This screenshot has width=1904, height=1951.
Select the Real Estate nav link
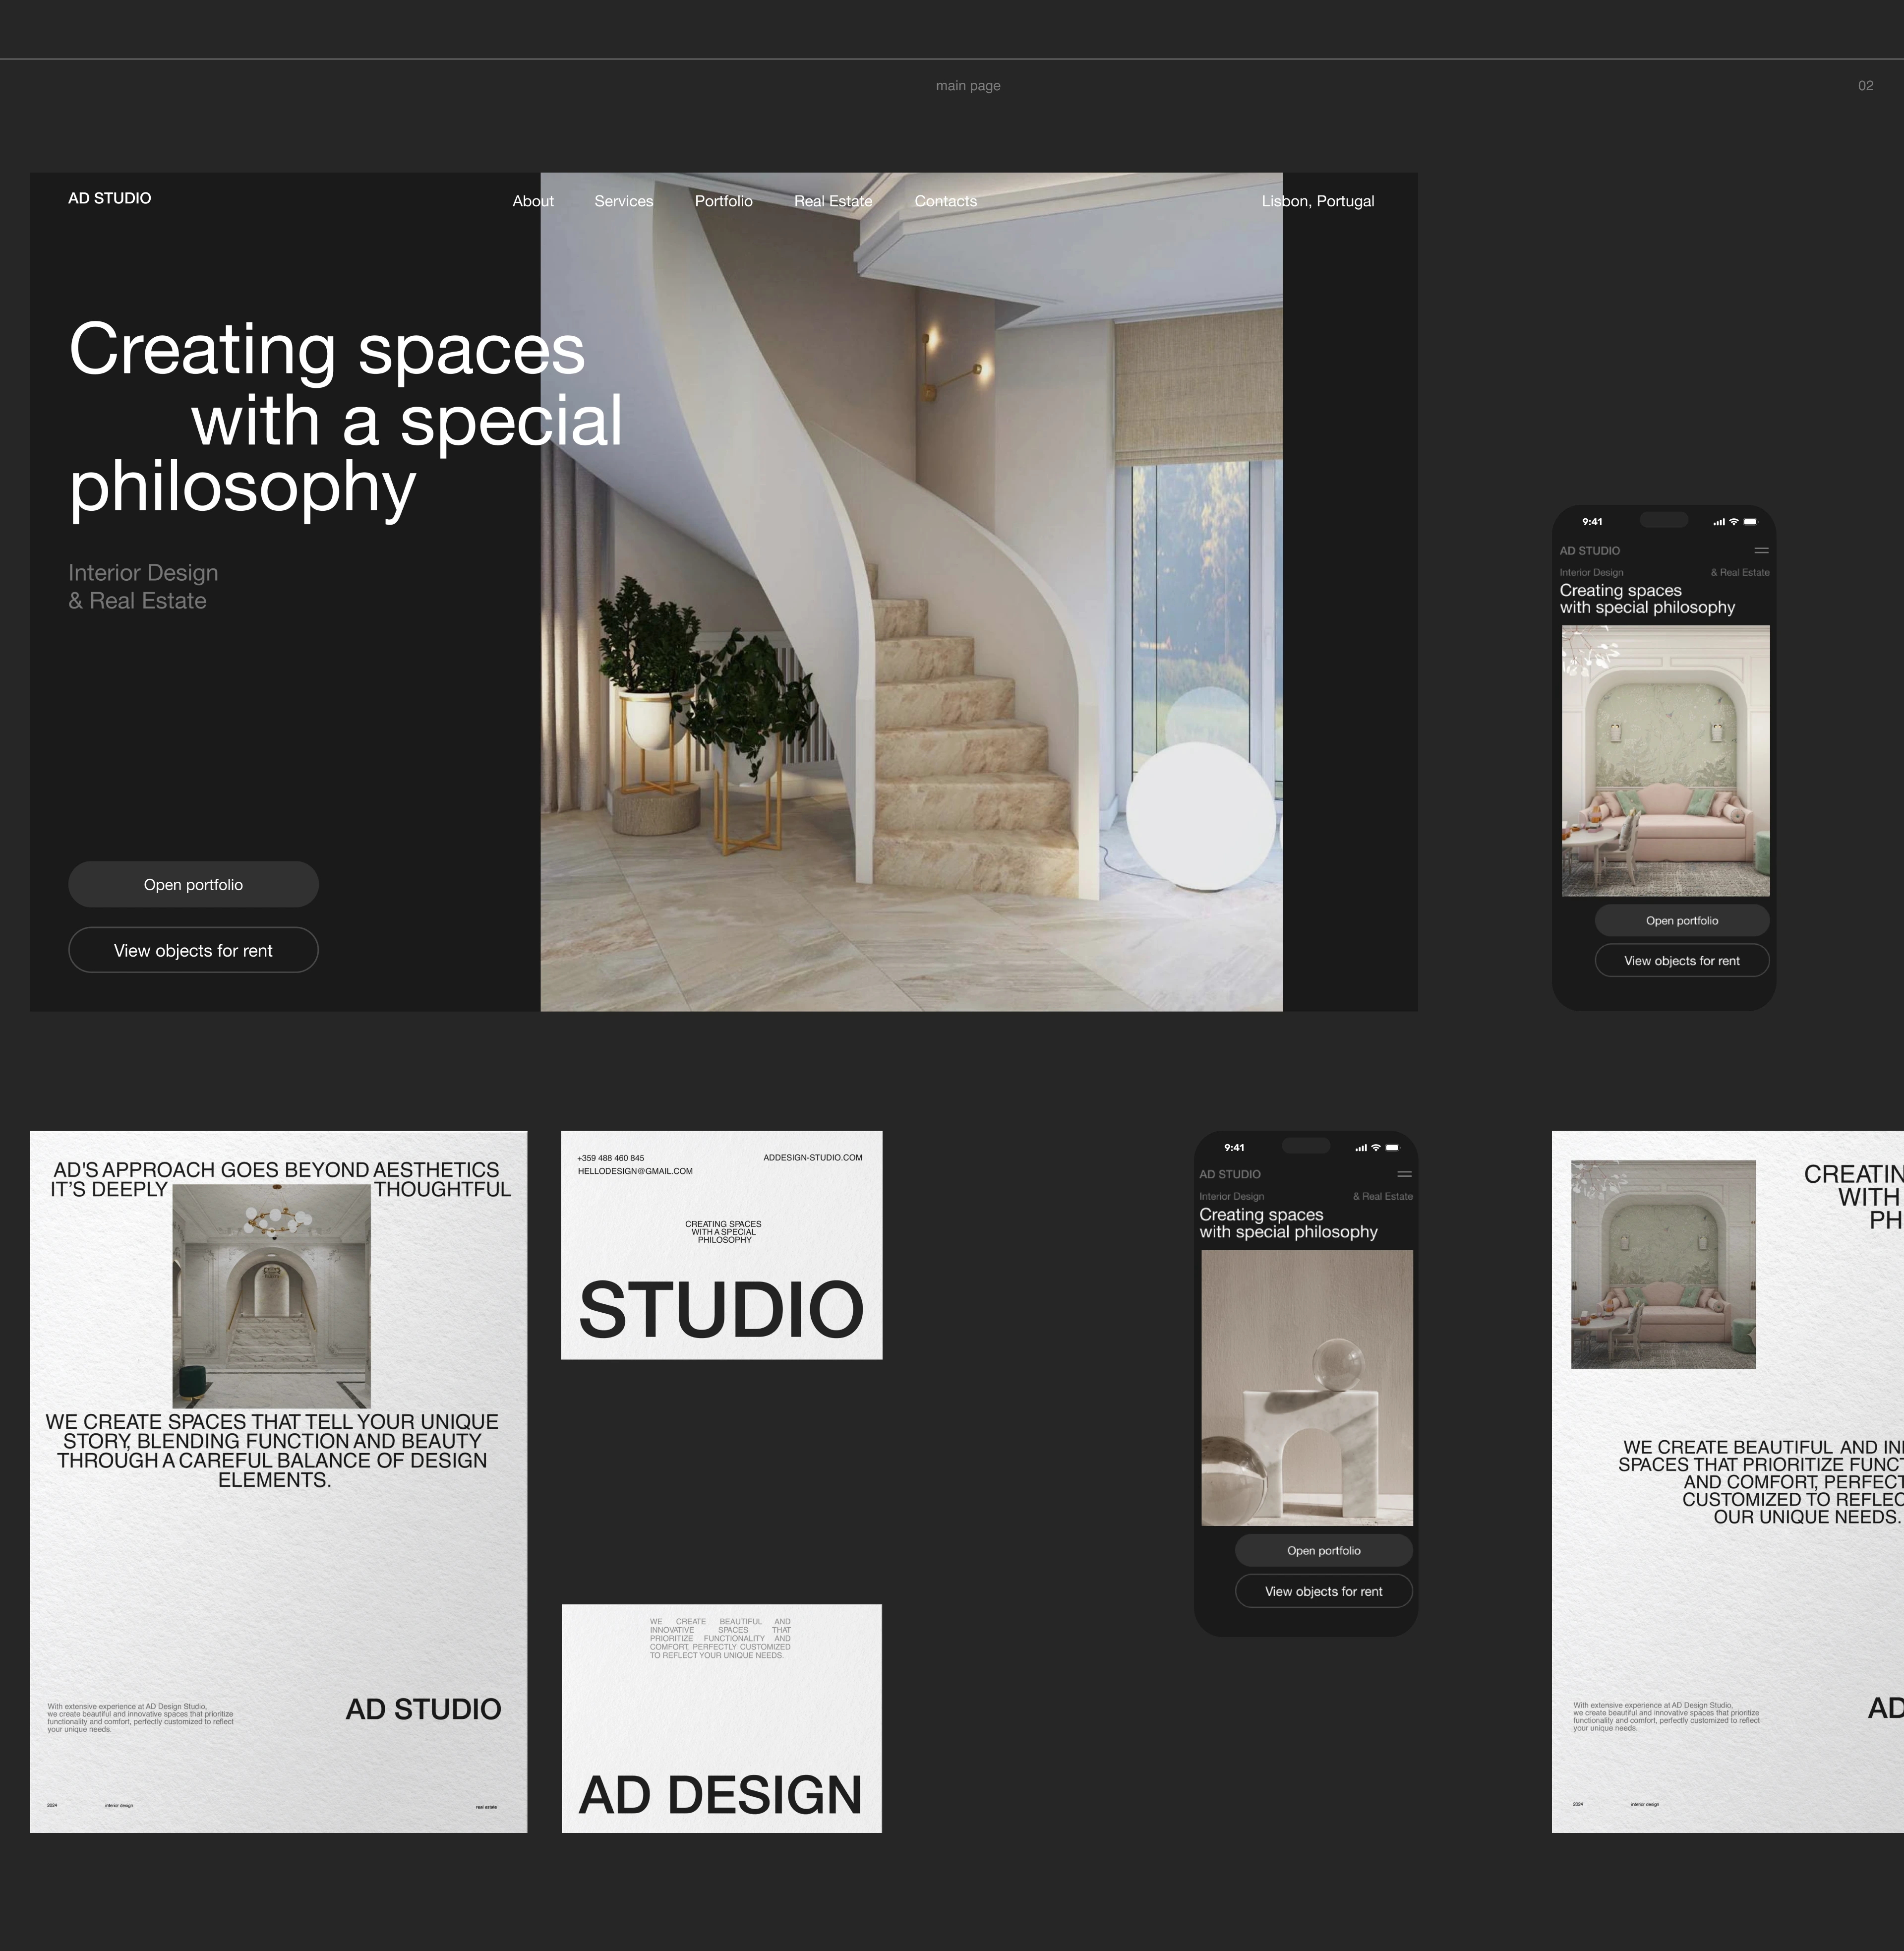tap(833, 201)
